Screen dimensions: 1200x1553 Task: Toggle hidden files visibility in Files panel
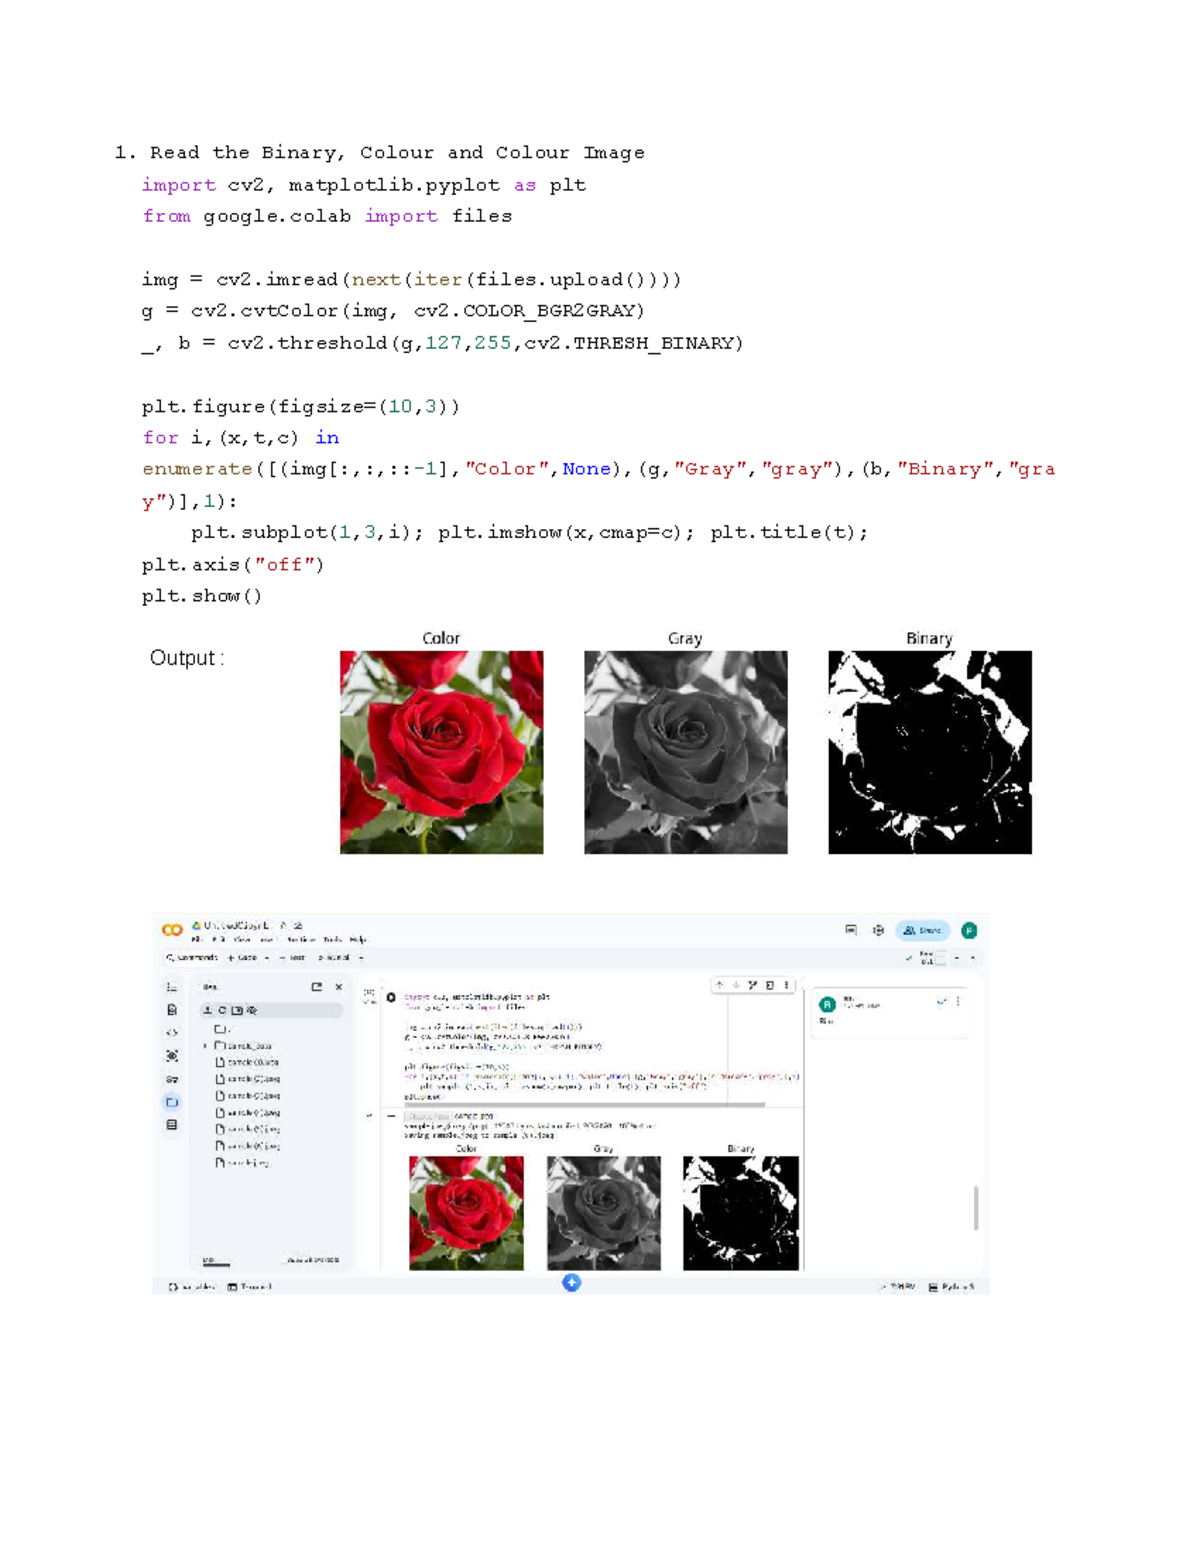252,1010
